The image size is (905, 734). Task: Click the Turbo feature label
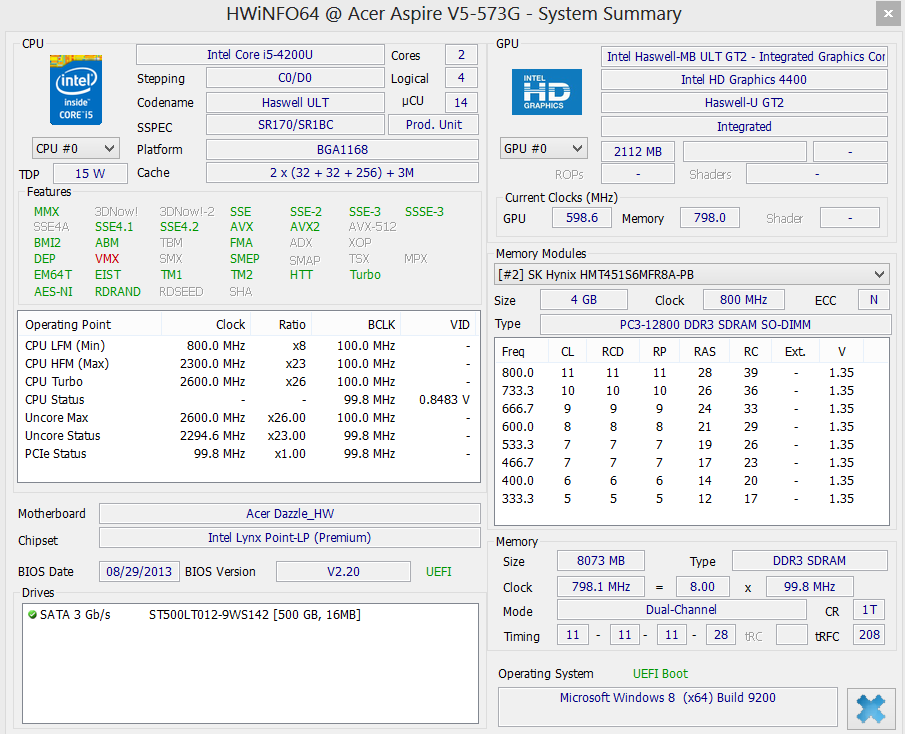click(x=365, y=275)
